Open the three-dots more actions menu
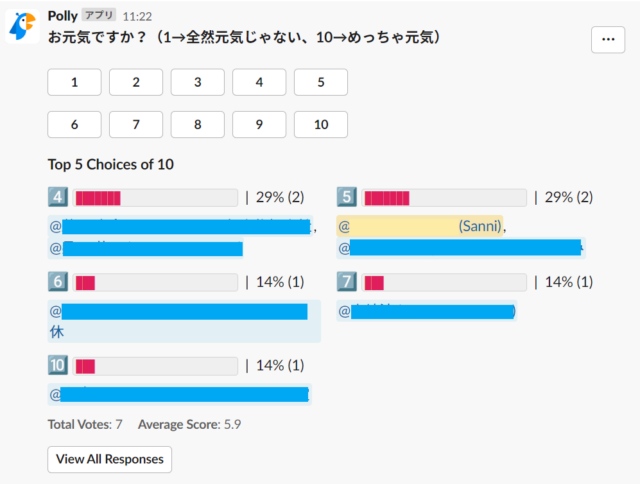 pyautogui.click(x=608, y=39)
